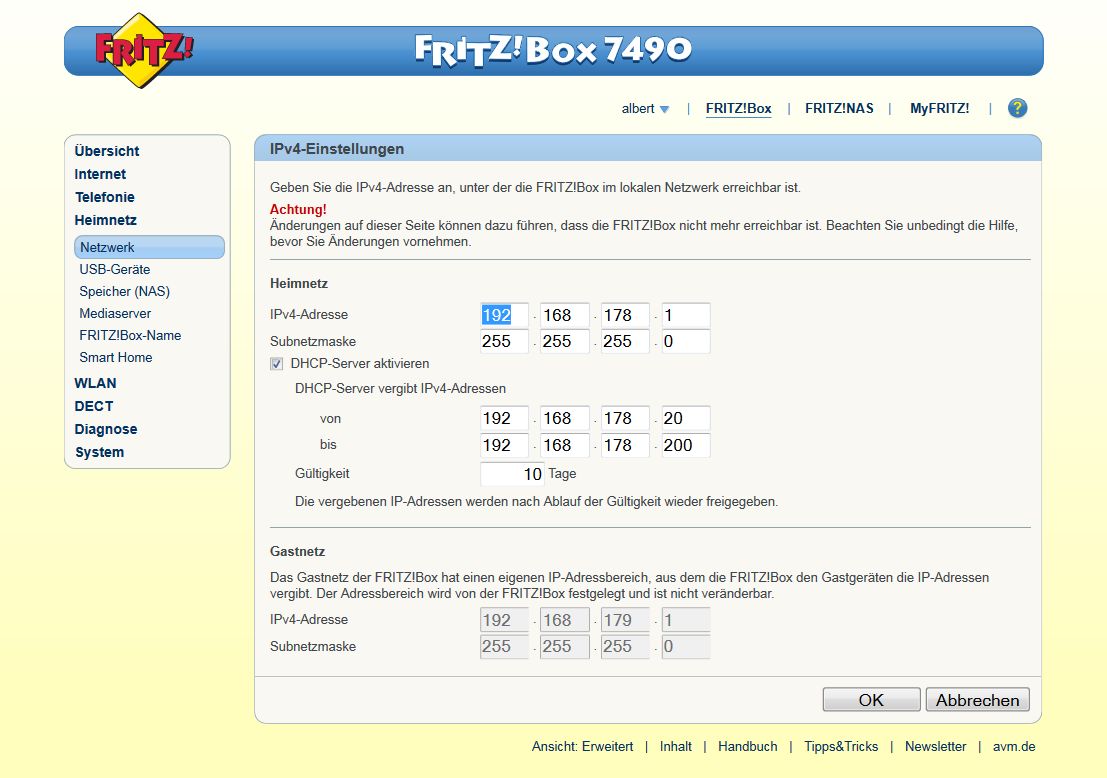This screenshot has width=1107, height=778.
Task: Focus Heimnetz IPv4-Adresse first octet 192
Action: click(x=504, y=315)
